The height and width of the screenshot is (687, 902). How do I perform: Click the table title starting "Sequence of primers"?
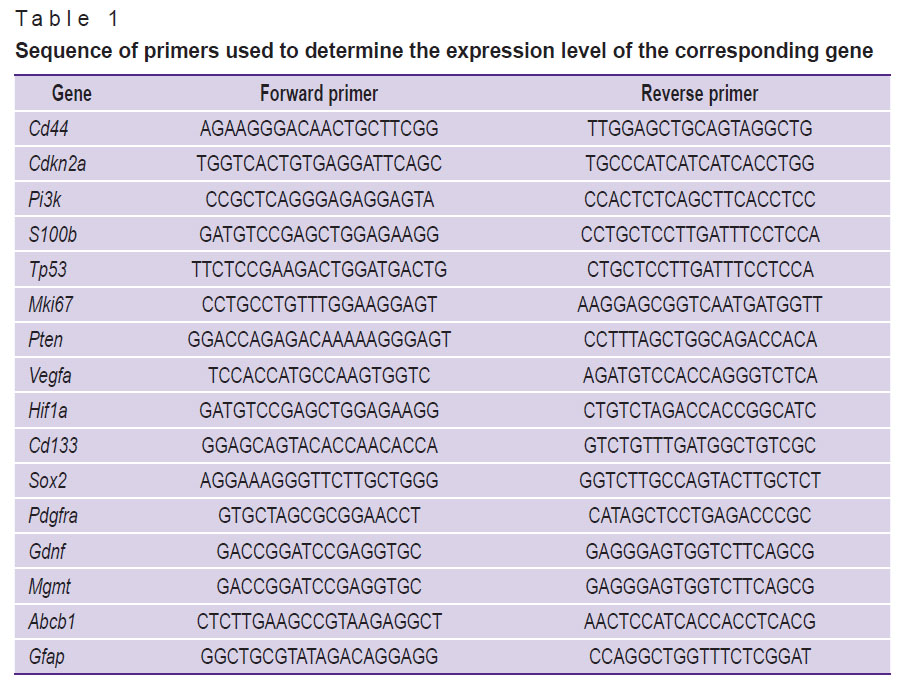(444, 51)
